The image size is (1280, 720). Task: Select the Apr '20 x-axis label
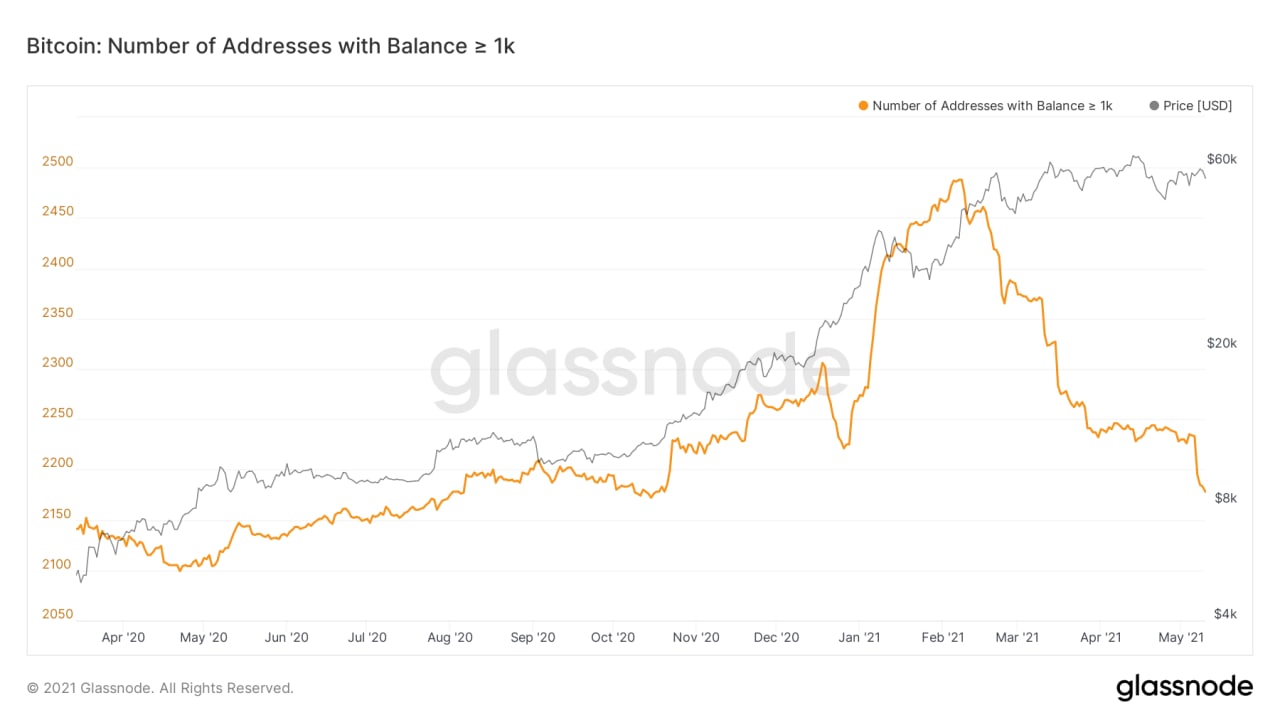[124, 637]
